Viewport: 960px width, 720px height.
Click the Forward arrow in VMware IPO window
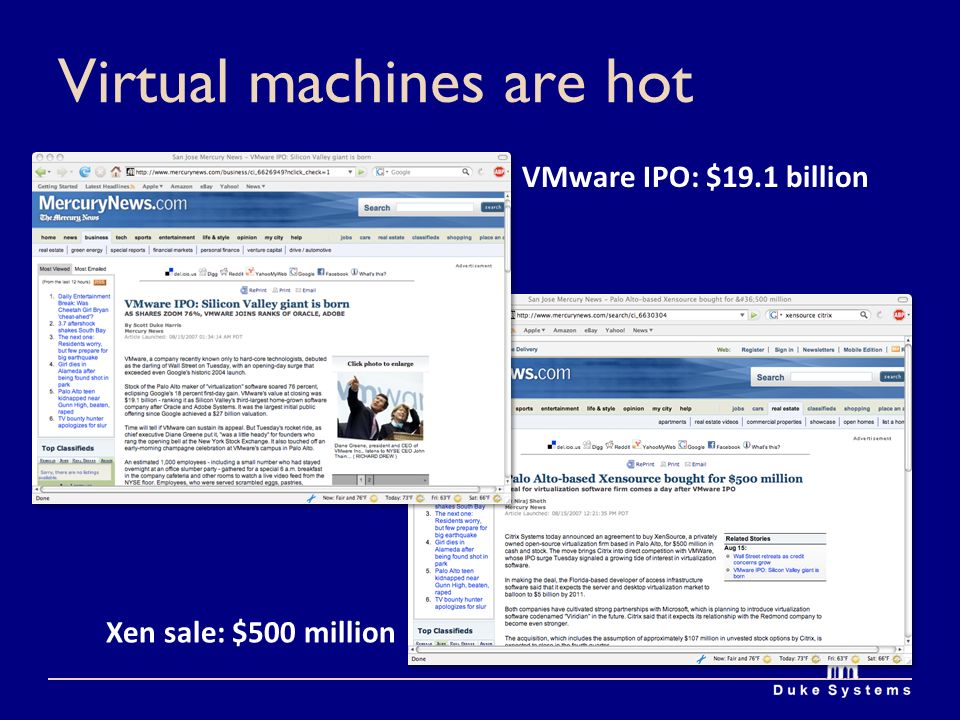[x=61, y=173]
